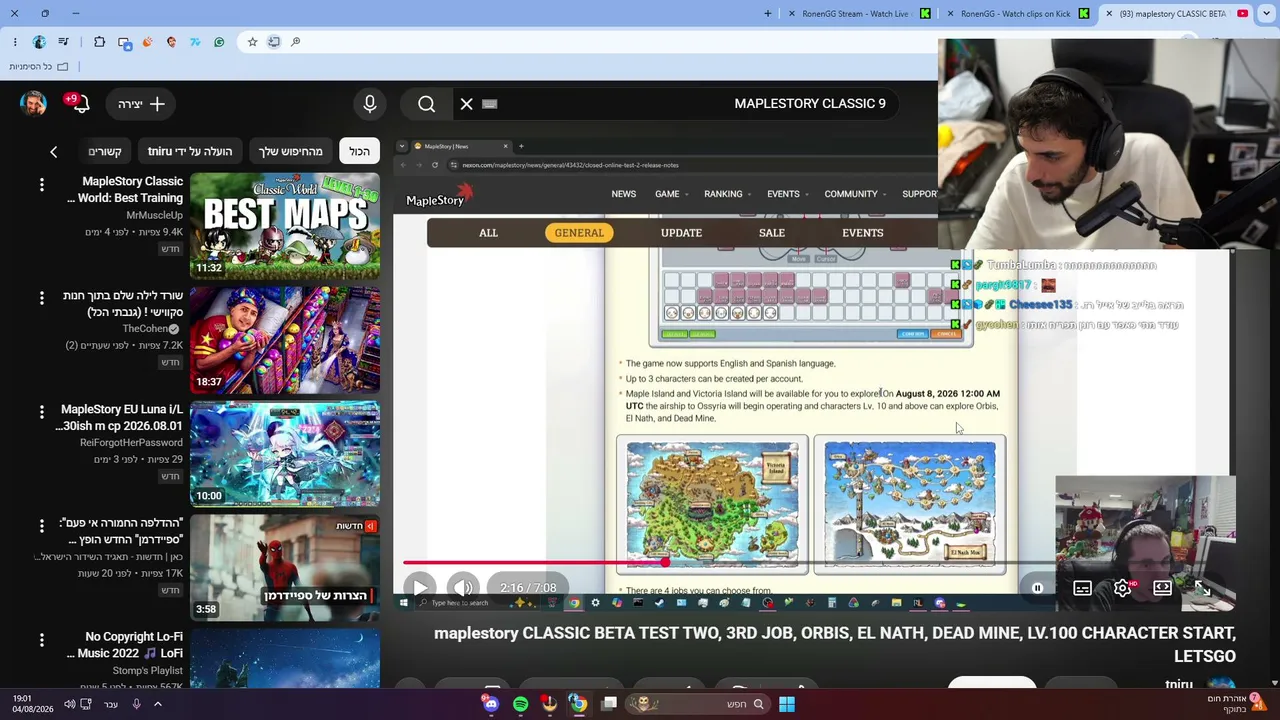Click the El Nath Mountains map image
The width and height of the screenshot is (1280, 720).
pos(910,505)
